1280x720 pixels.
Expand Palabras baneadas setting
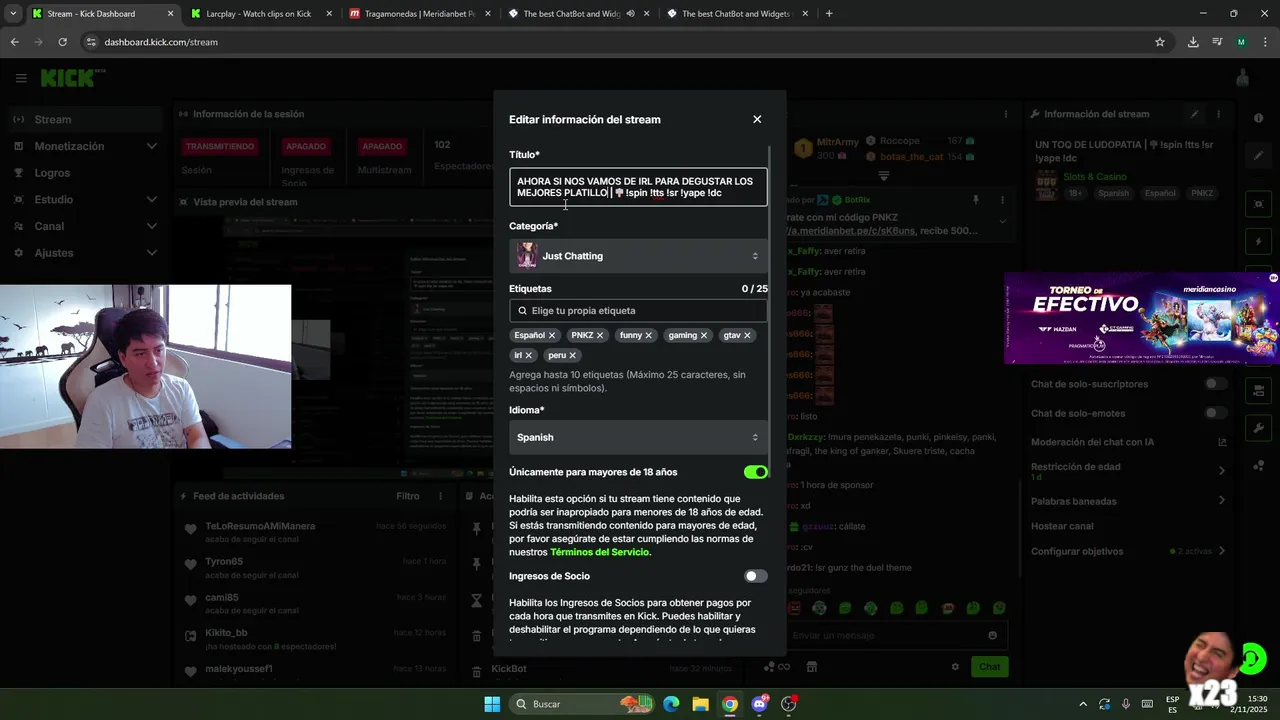pos(1129,501)
